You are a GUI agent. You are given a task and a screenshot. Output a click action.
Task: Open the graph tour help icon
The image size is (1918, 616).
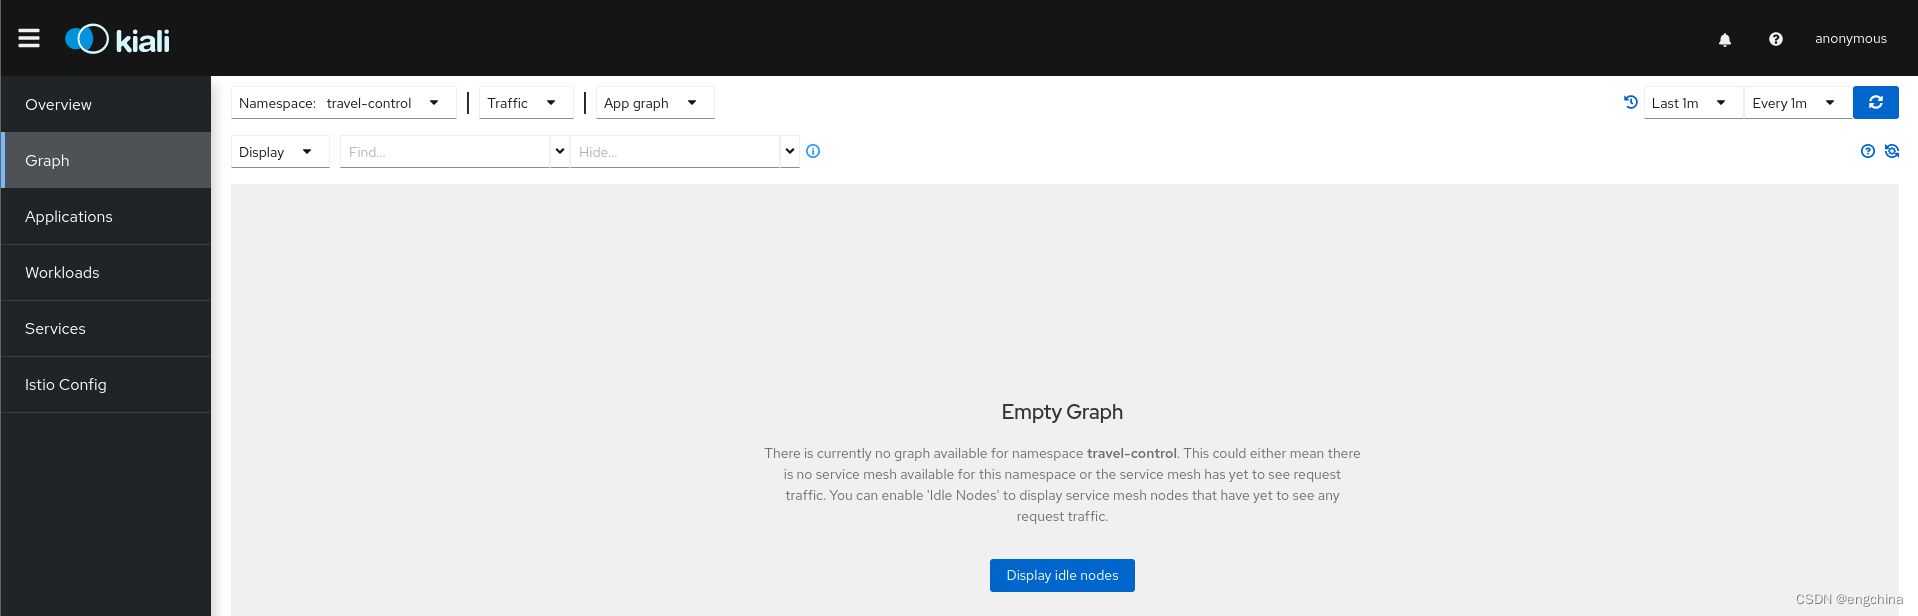tap(1868, 151)
